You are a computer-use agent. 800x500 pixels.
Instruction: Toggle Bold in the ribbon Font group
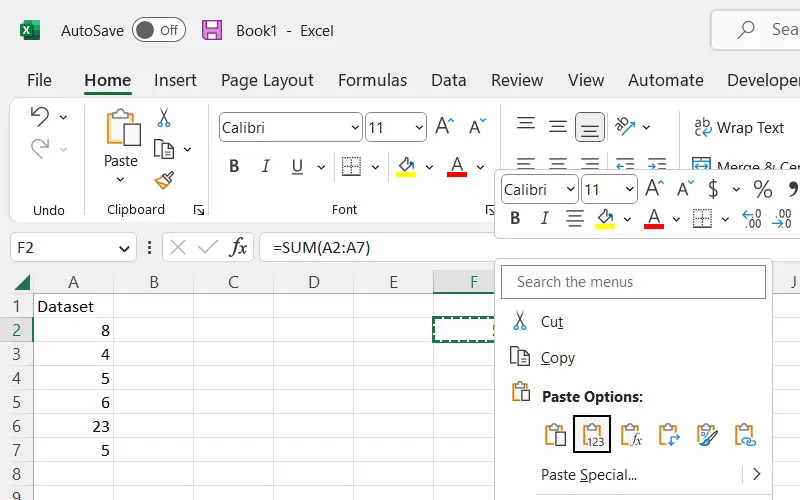coord(234,166)
